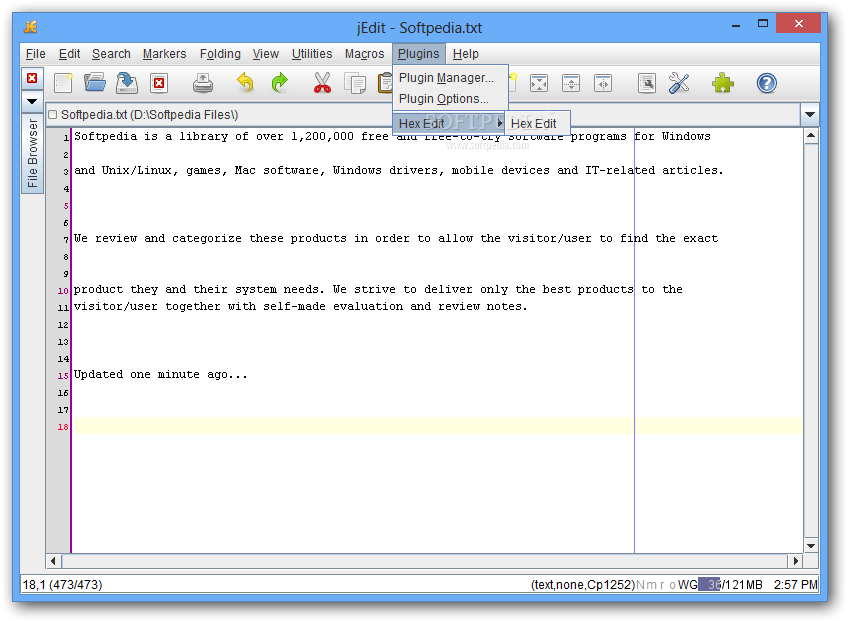This screenshot has height=622, width=848.
Task: Open the Help menu
Action: click(x=466, y=54)
